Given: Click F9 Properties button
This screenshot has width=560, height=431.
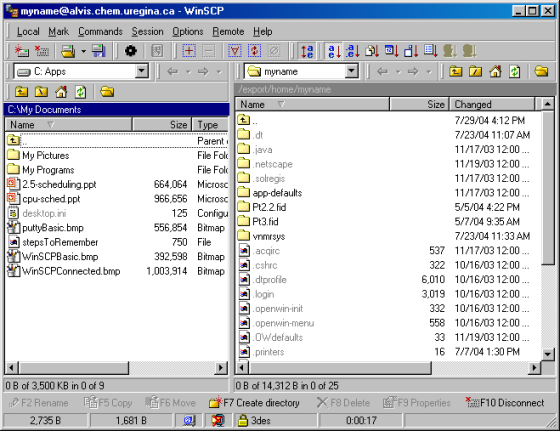Looking at the screenshot, I should point(416,403).
